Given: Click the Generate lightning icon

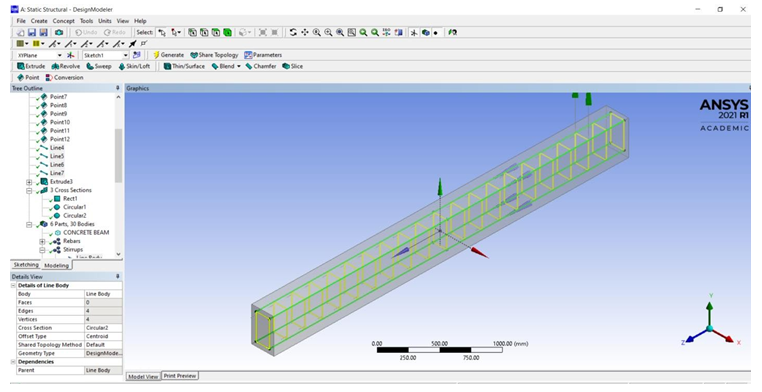Looking at the screenshot, I should (156, 55).
